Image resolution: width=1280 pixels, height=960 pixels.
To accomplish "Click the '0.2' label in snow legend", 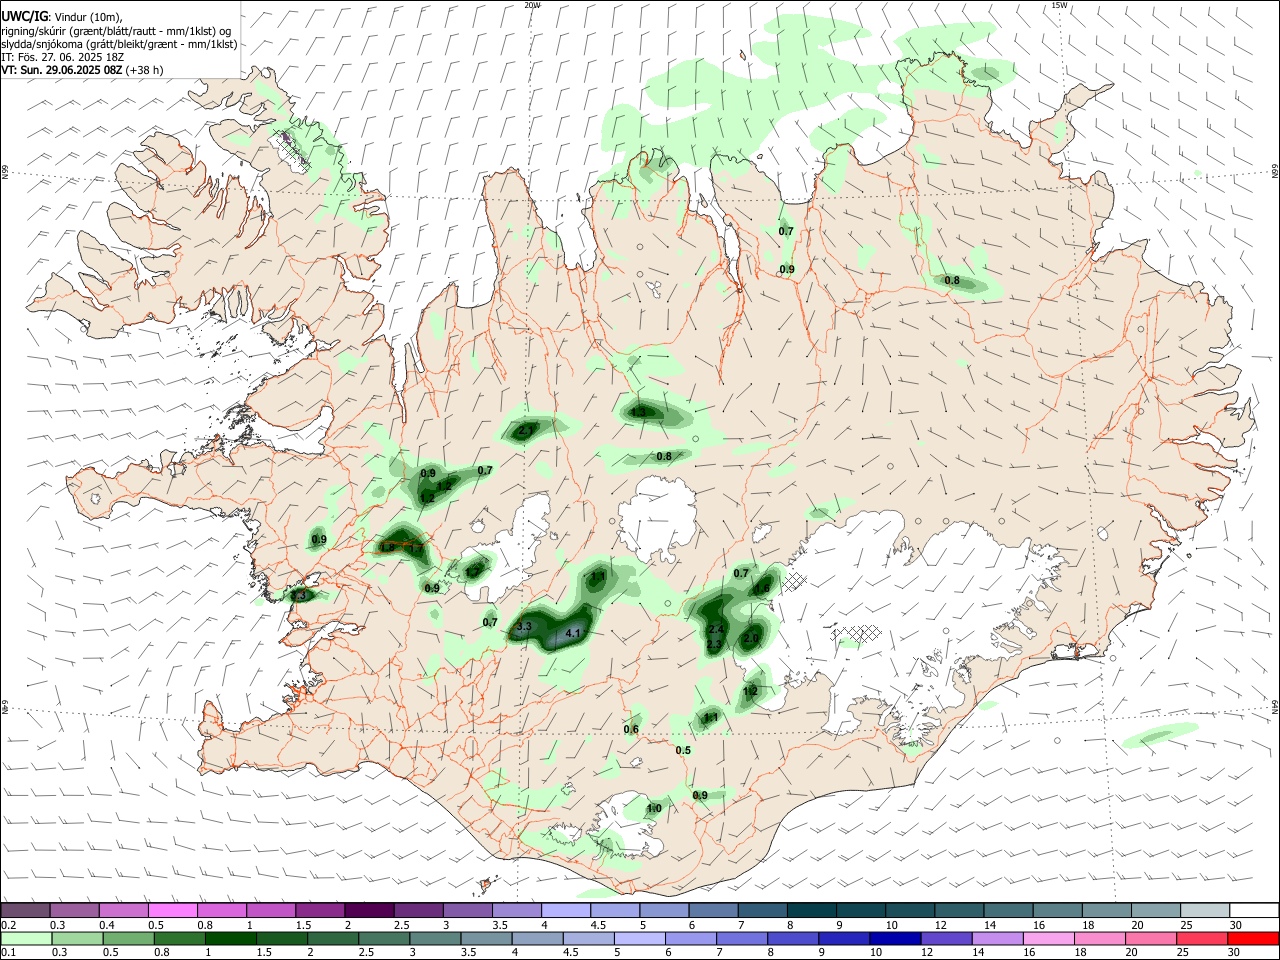I will point(8,925).
